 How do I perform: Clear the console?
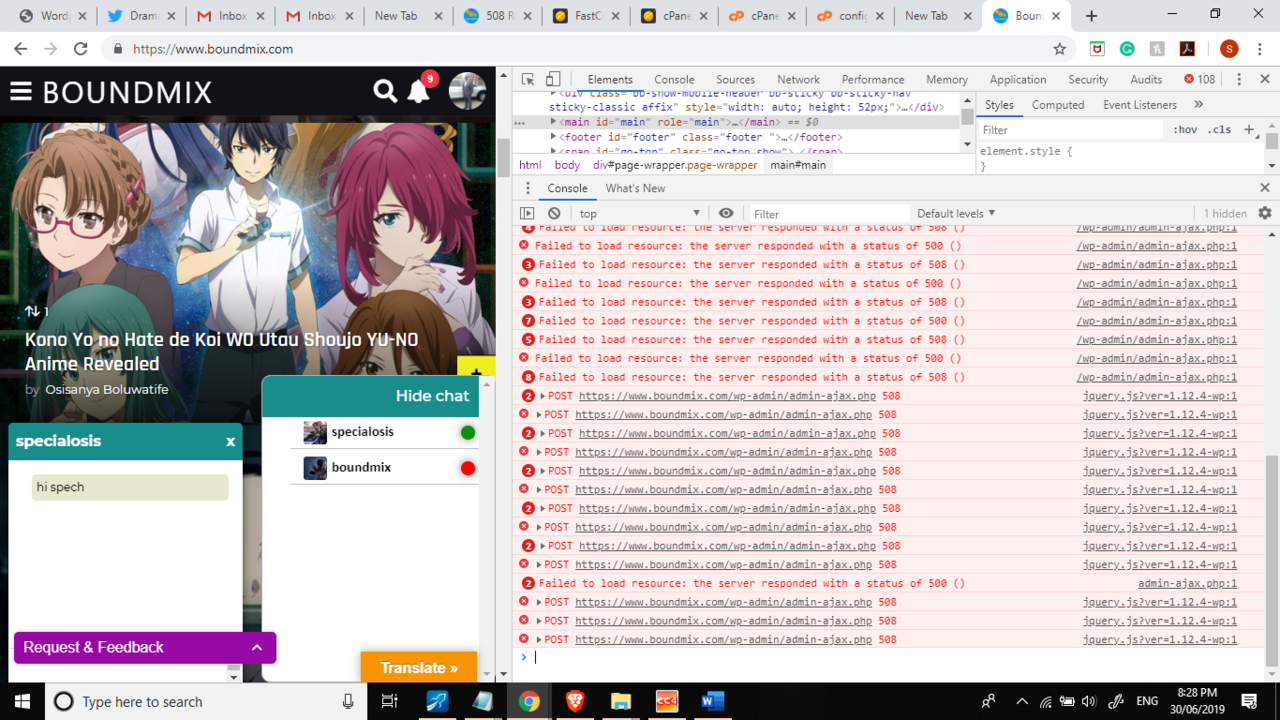pos(554,213)
